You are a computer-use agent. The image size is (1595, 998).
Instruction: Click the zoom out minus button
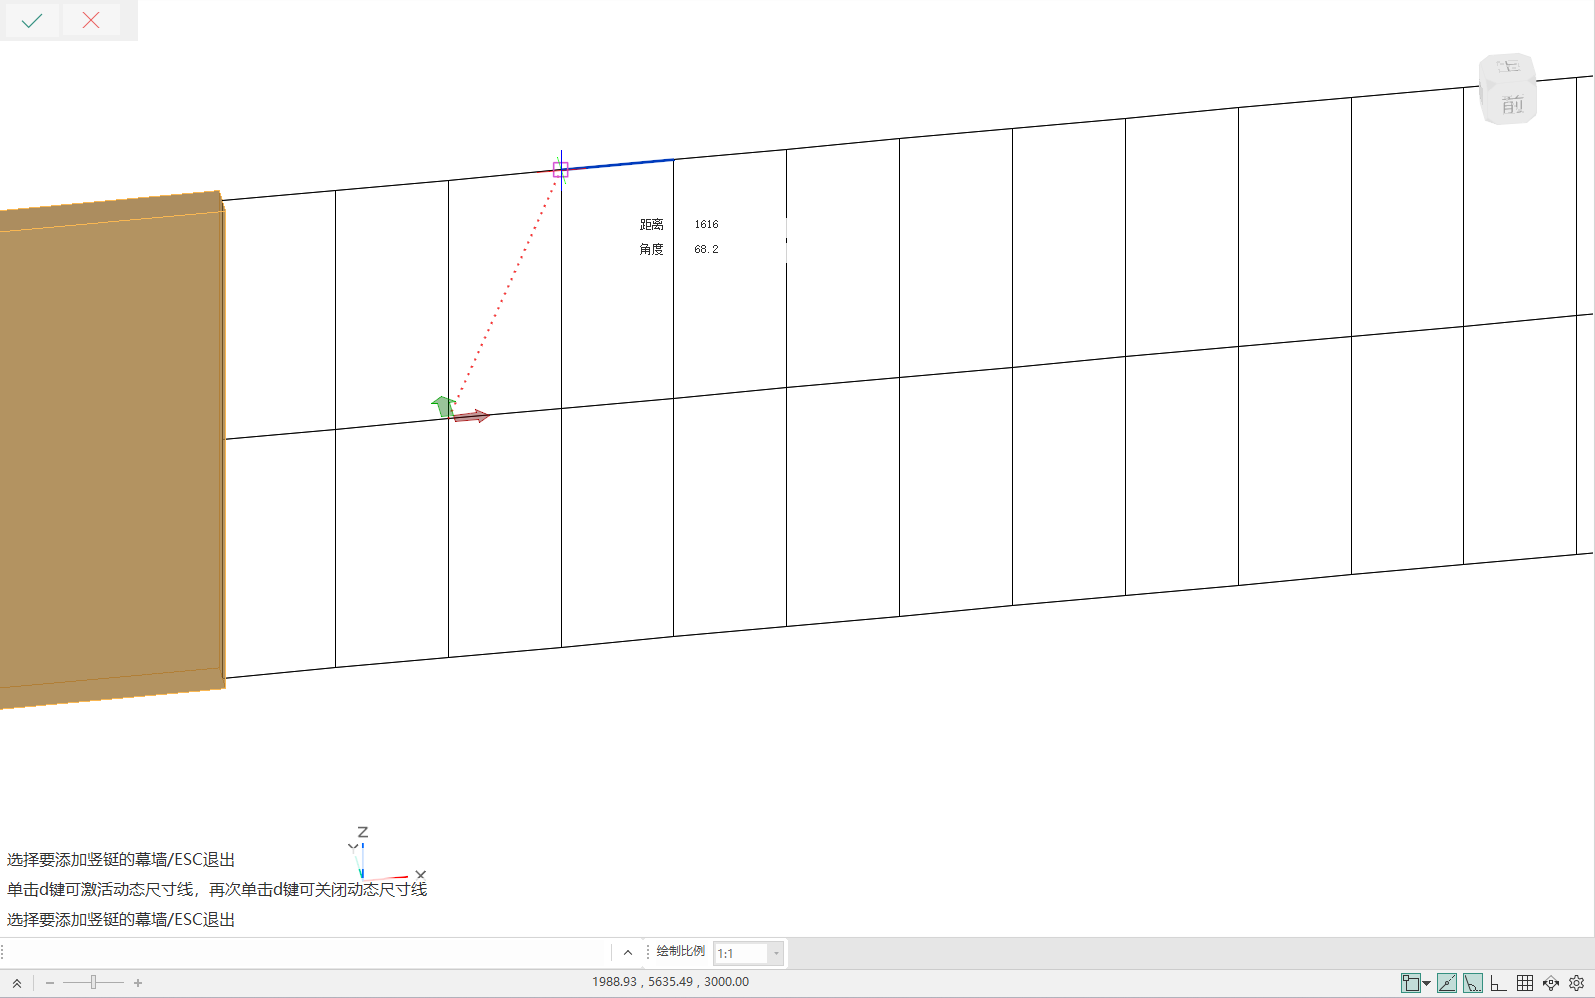pyautogui.click(x=50, y=983)
